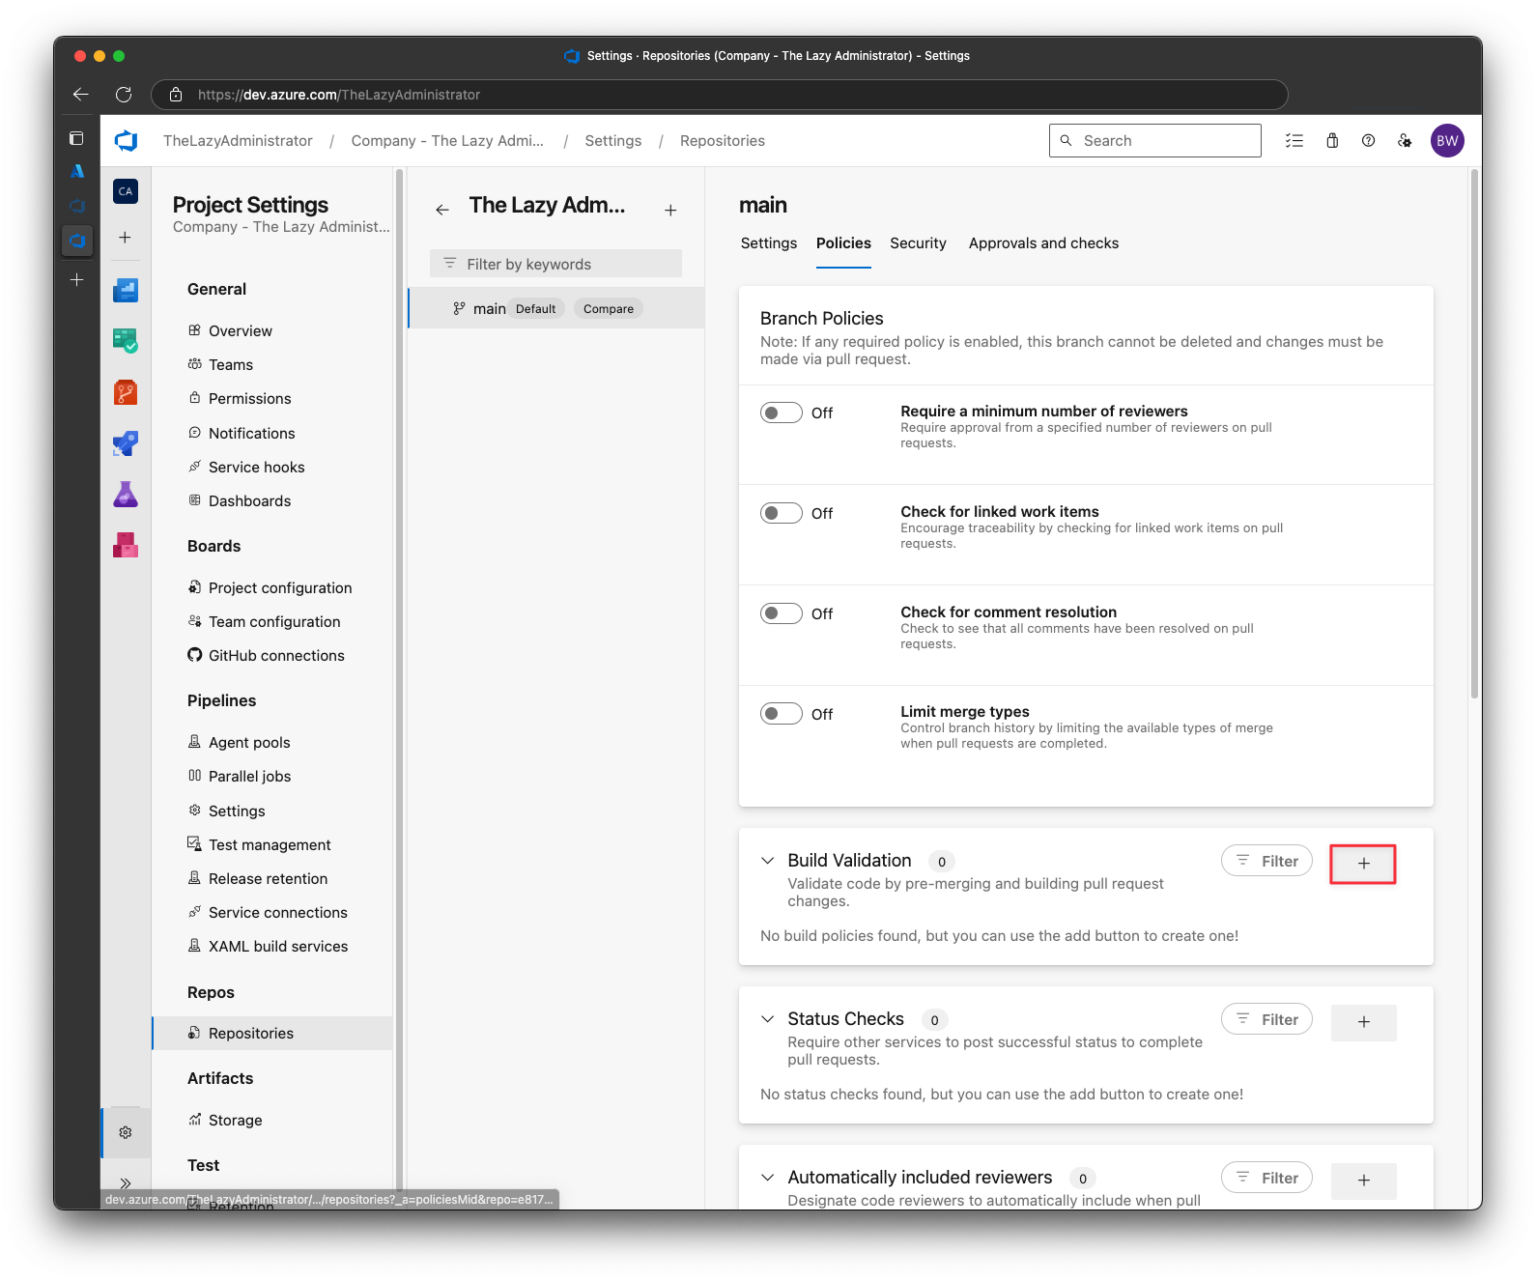Turn on Limit merge types
The image size is (1536, 1281).
pos(781,713)
